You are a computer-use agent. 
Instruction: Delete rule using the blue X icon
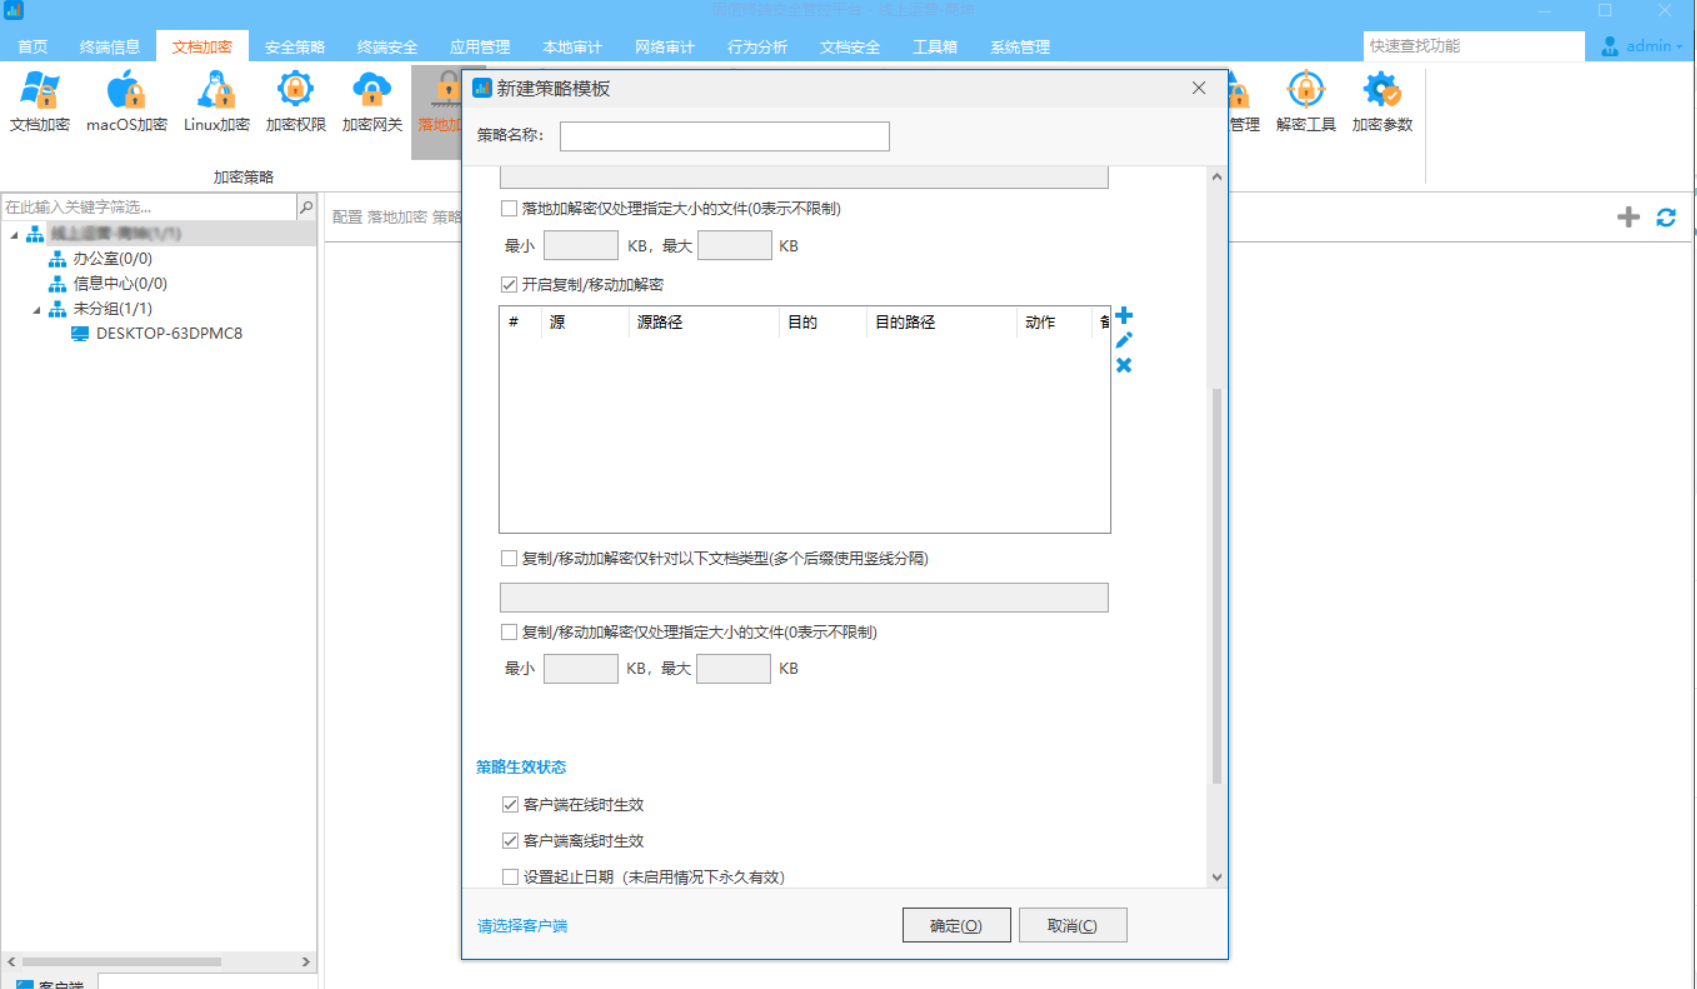pyautogui.click(x=1123, y=365)
